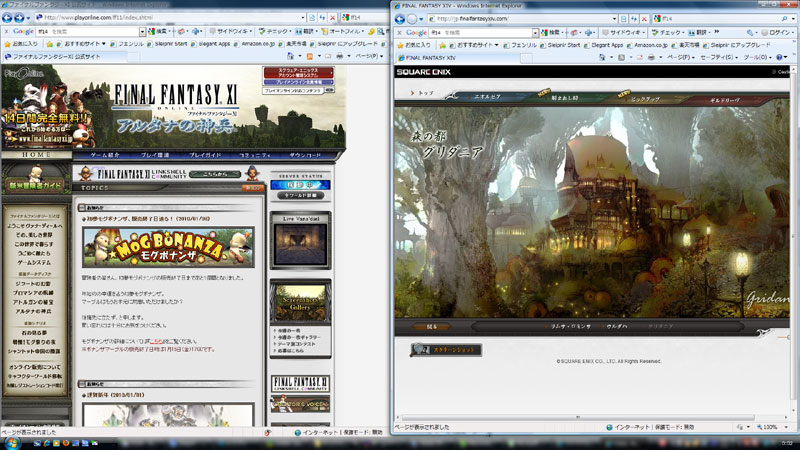Click the forward button in FF XI browser window
Viewport: 800px width, 450px height.
click(19, 18)
